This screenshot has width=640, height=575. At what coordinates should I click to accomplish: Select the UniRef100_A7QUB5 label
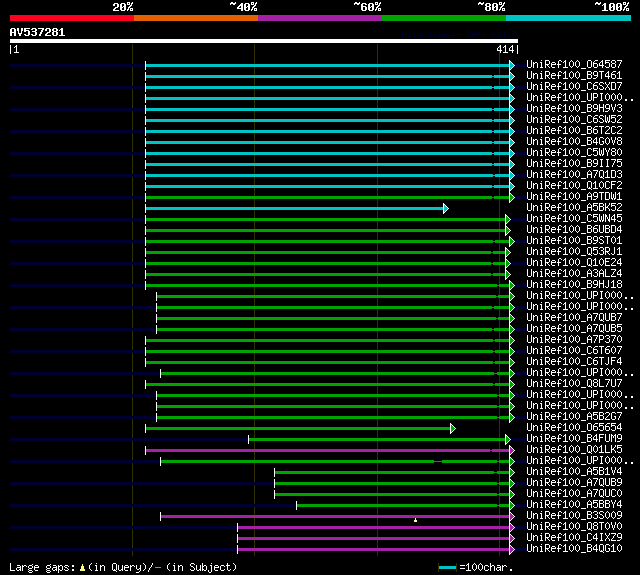click(574, 329)
